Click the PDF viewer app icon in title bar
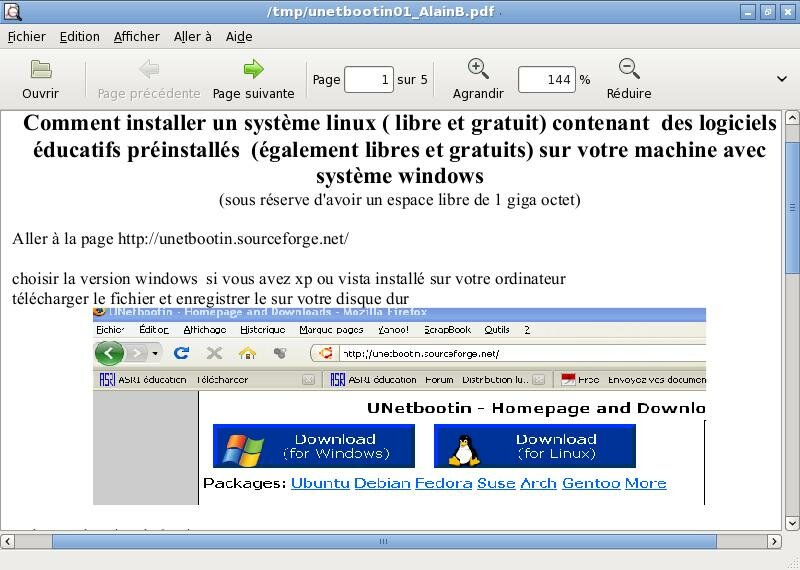Screen dimensions: 800x570 coord(12,11)
